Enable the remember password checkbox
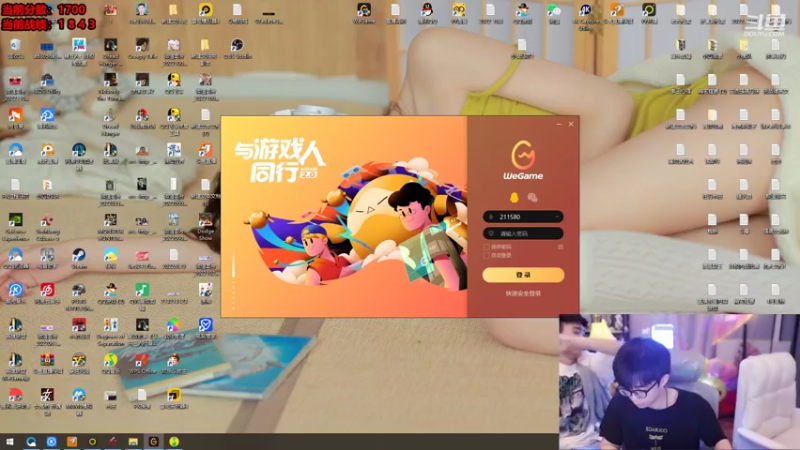This screenshot has width=800, height=450. (486, 247)
